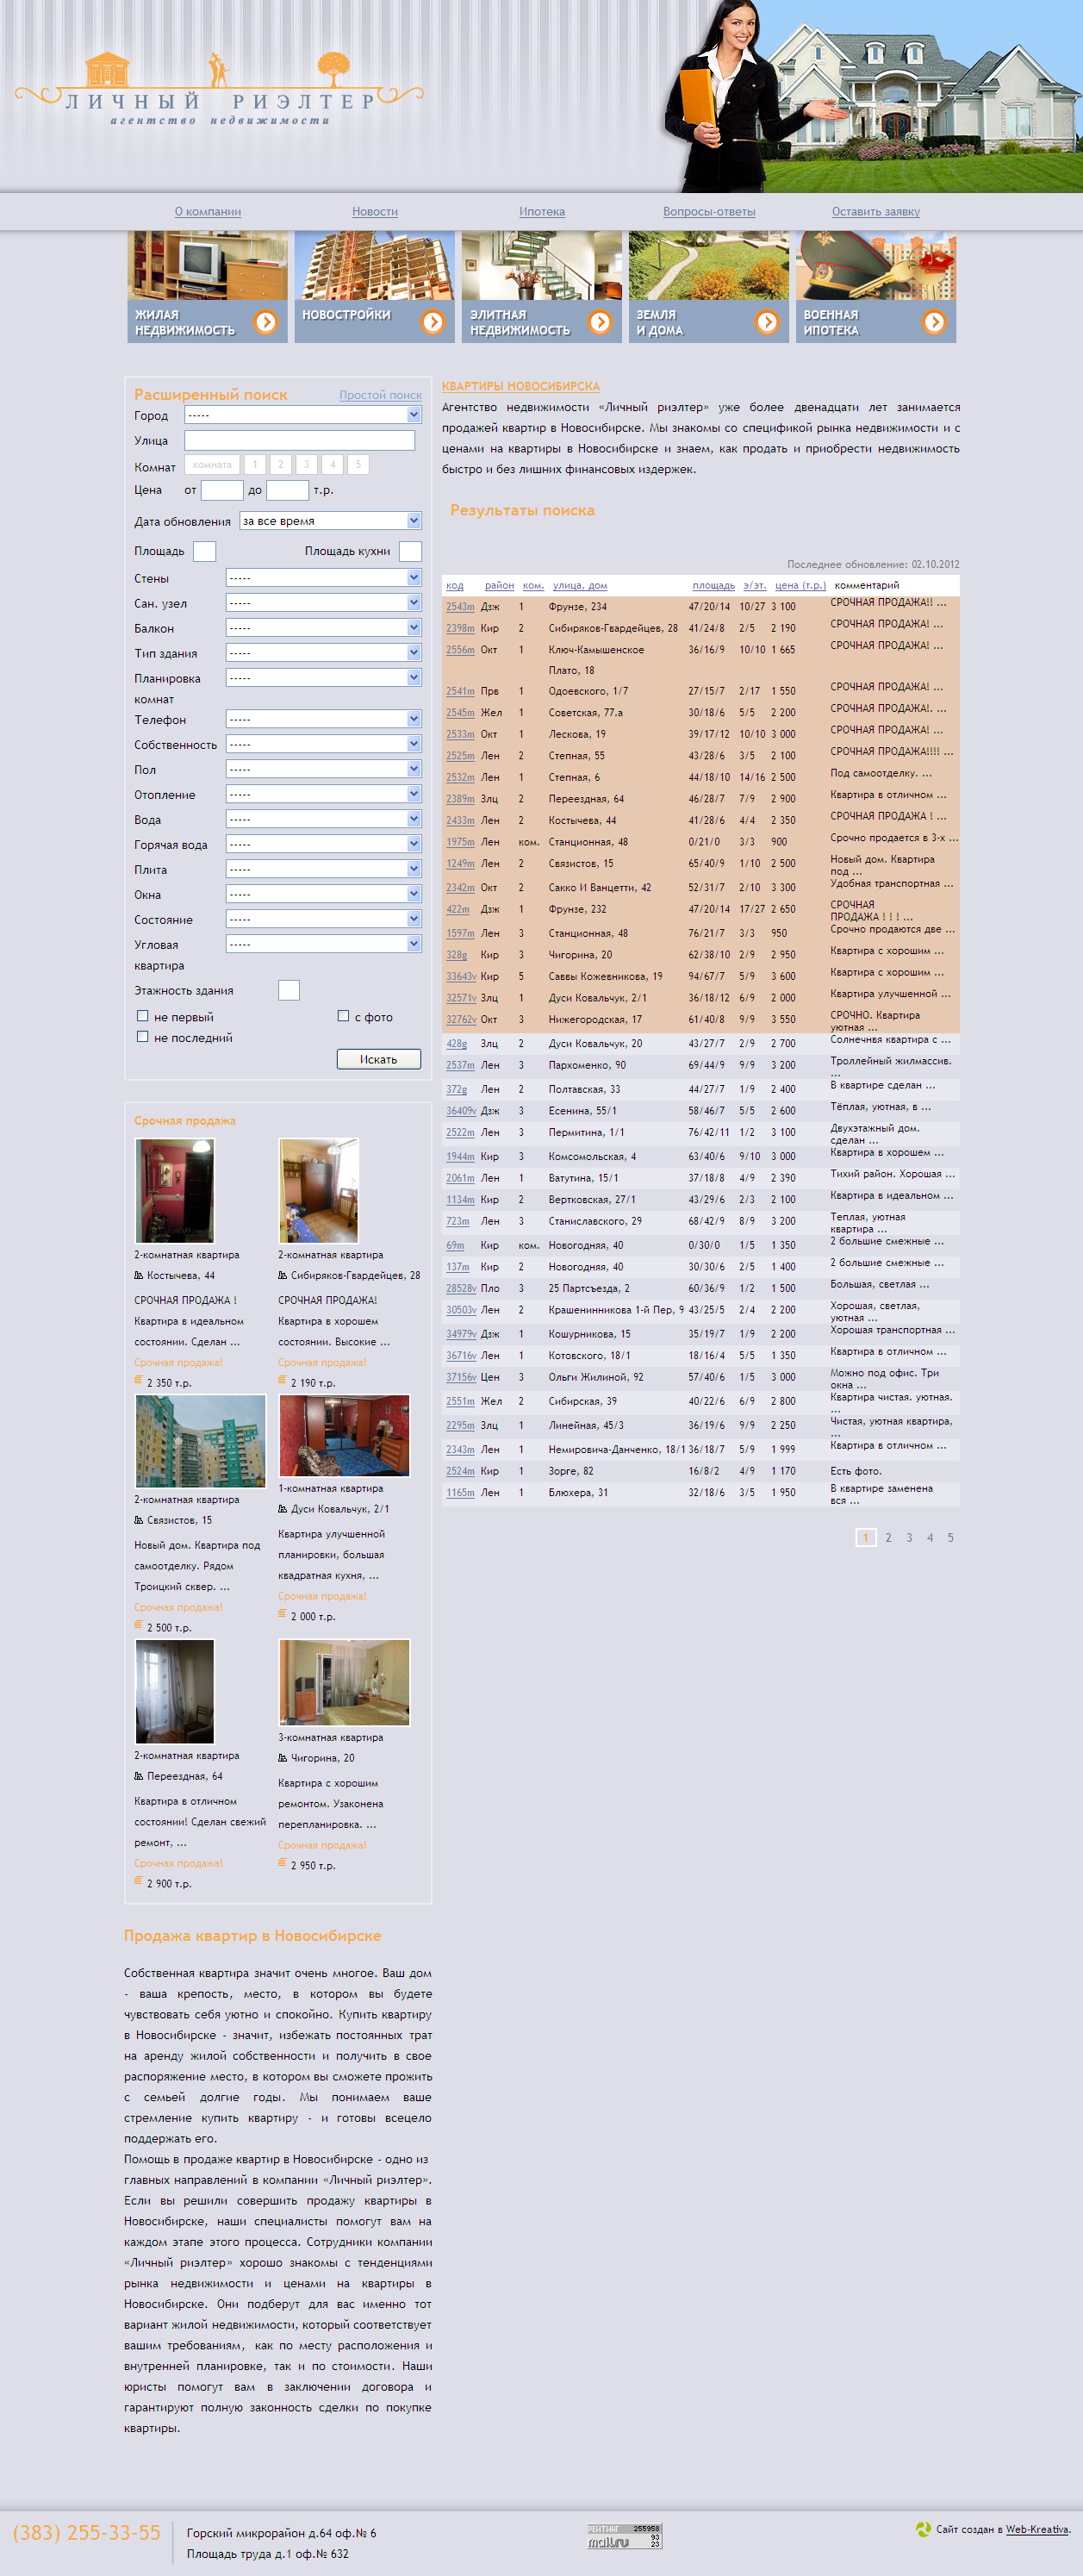Go to results page 3

point(909,1538)
